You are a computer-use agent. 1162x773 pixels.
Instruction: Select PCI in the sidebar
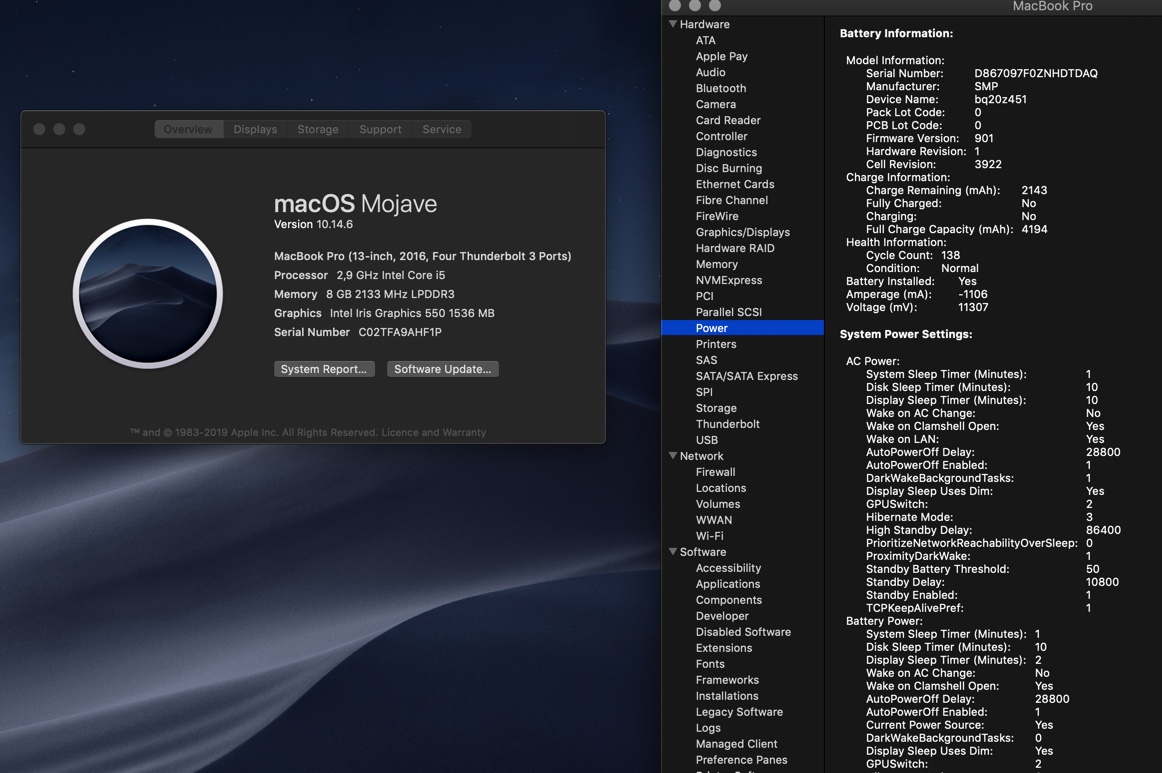tap(705, 296)
